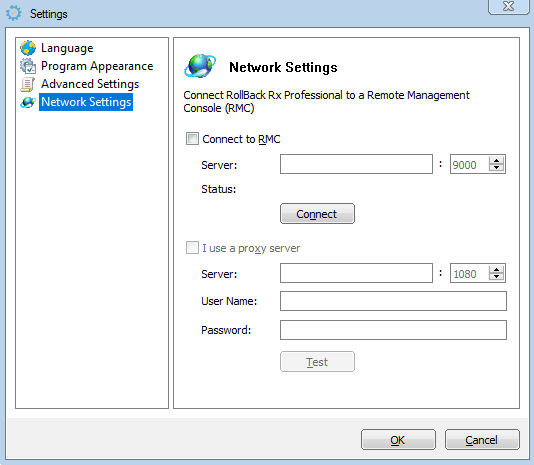Decrease RMC port 9000 with down arrow
Screen dimensions: 534x465
(496, 168)
